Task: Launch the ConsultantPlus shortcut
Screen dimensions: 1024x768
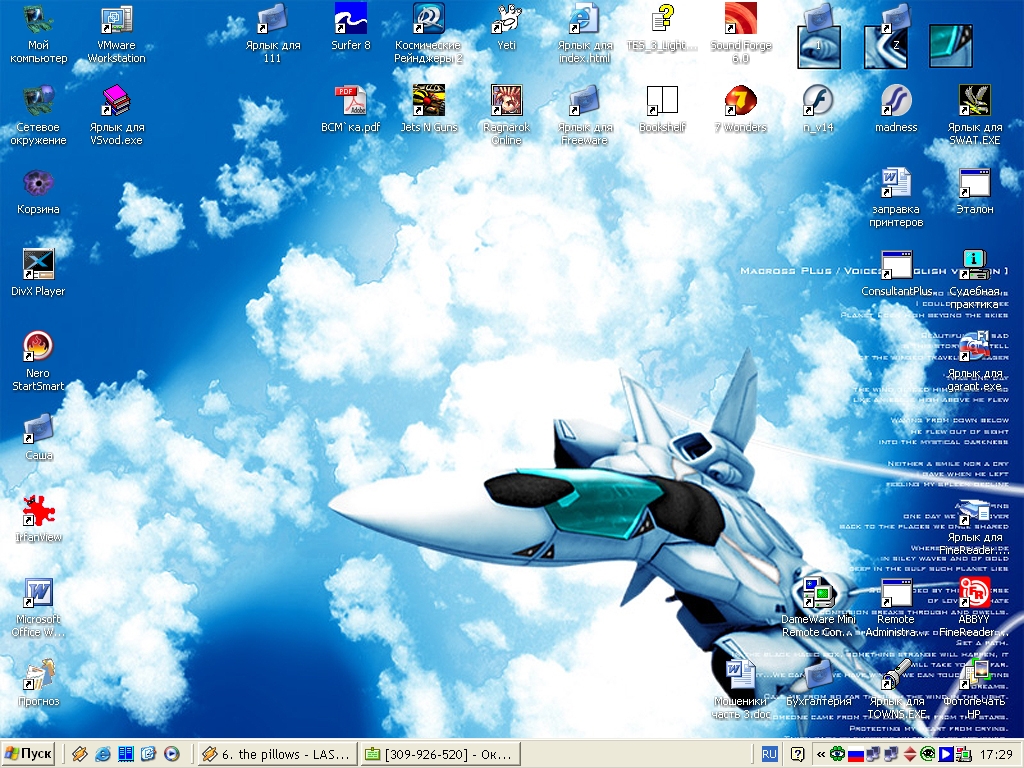Action: 896,274
